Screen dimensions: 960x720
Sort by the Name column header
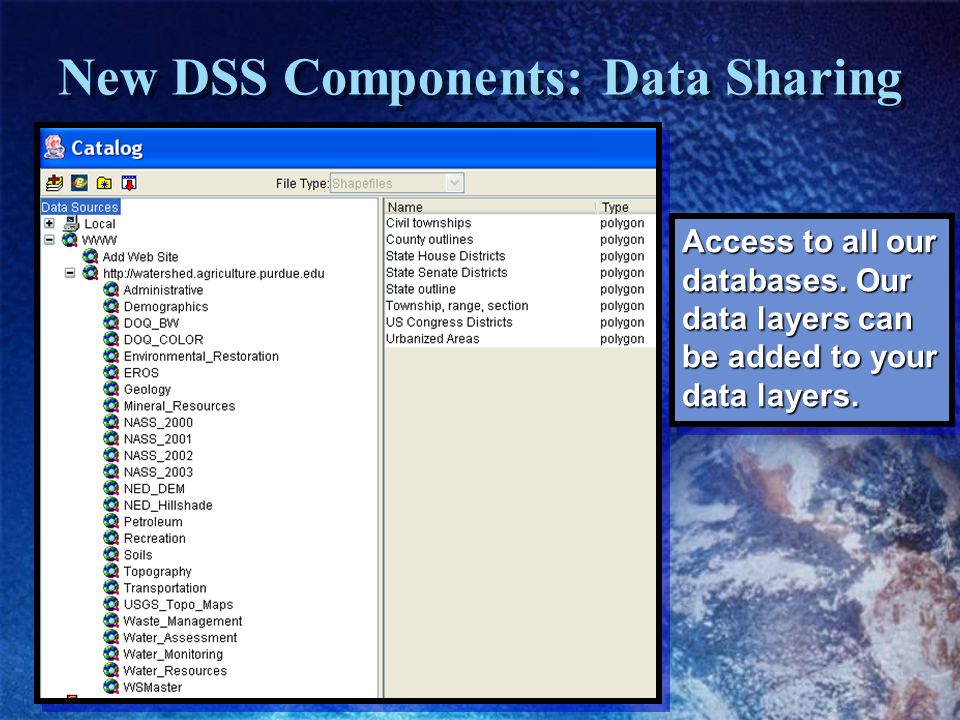tap(490, 207)
